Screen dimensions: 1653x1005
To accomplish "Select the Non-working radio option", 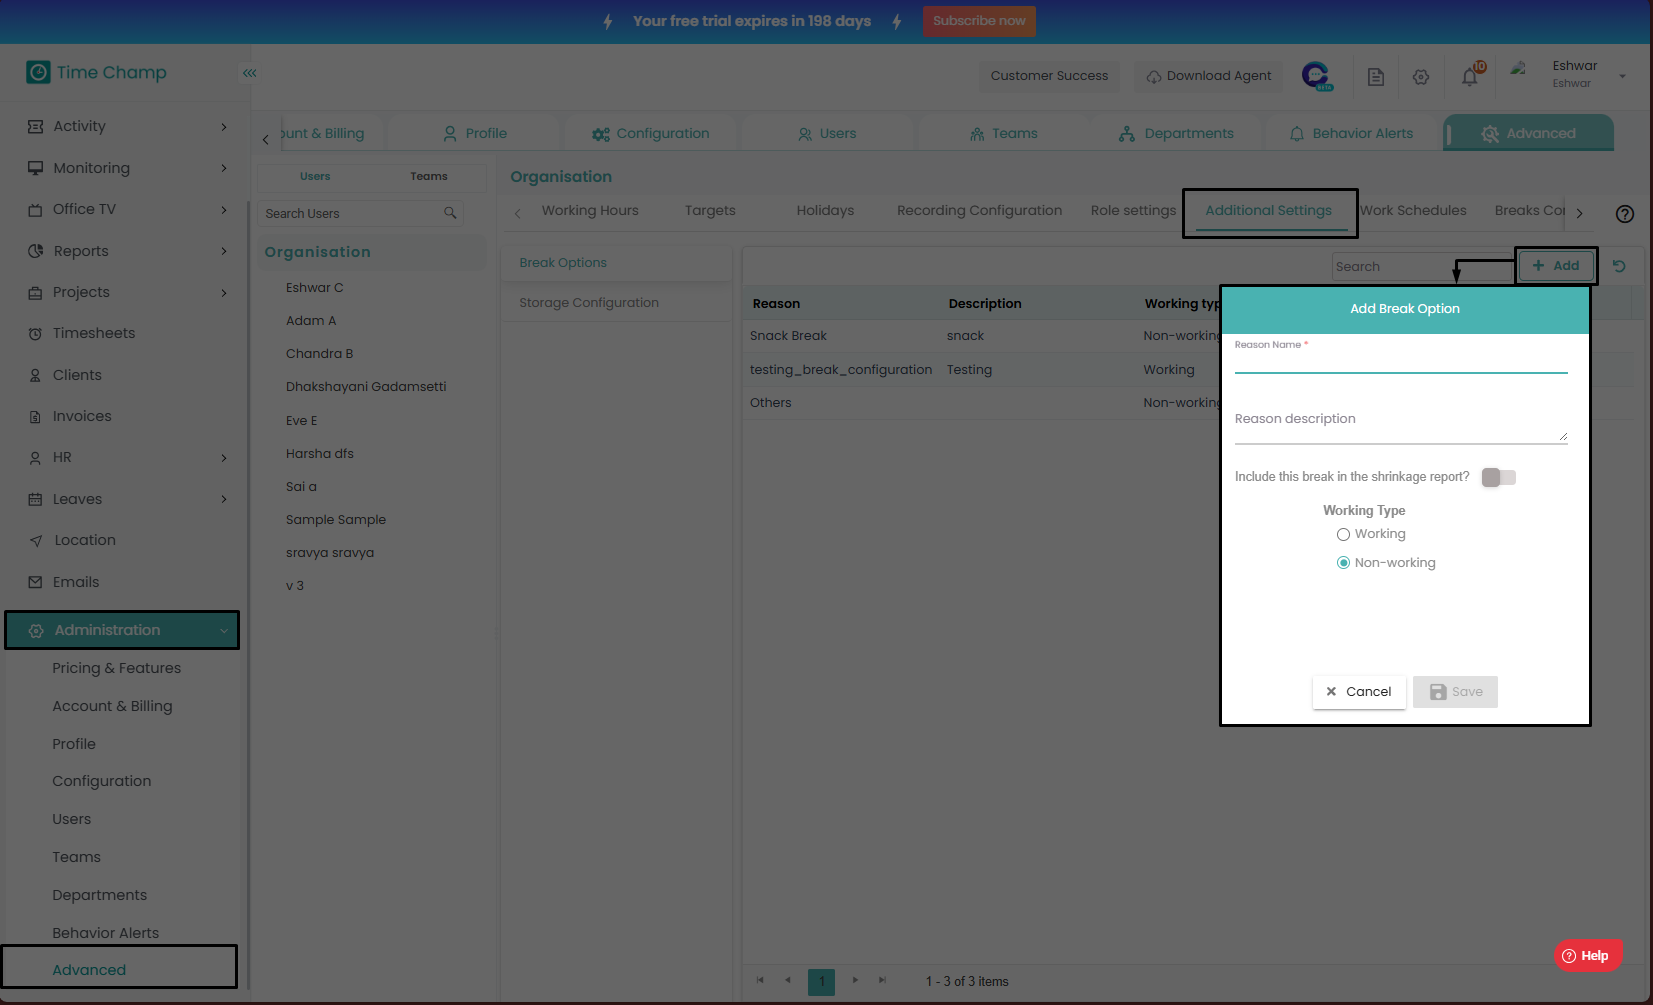I will [1343, 563].
